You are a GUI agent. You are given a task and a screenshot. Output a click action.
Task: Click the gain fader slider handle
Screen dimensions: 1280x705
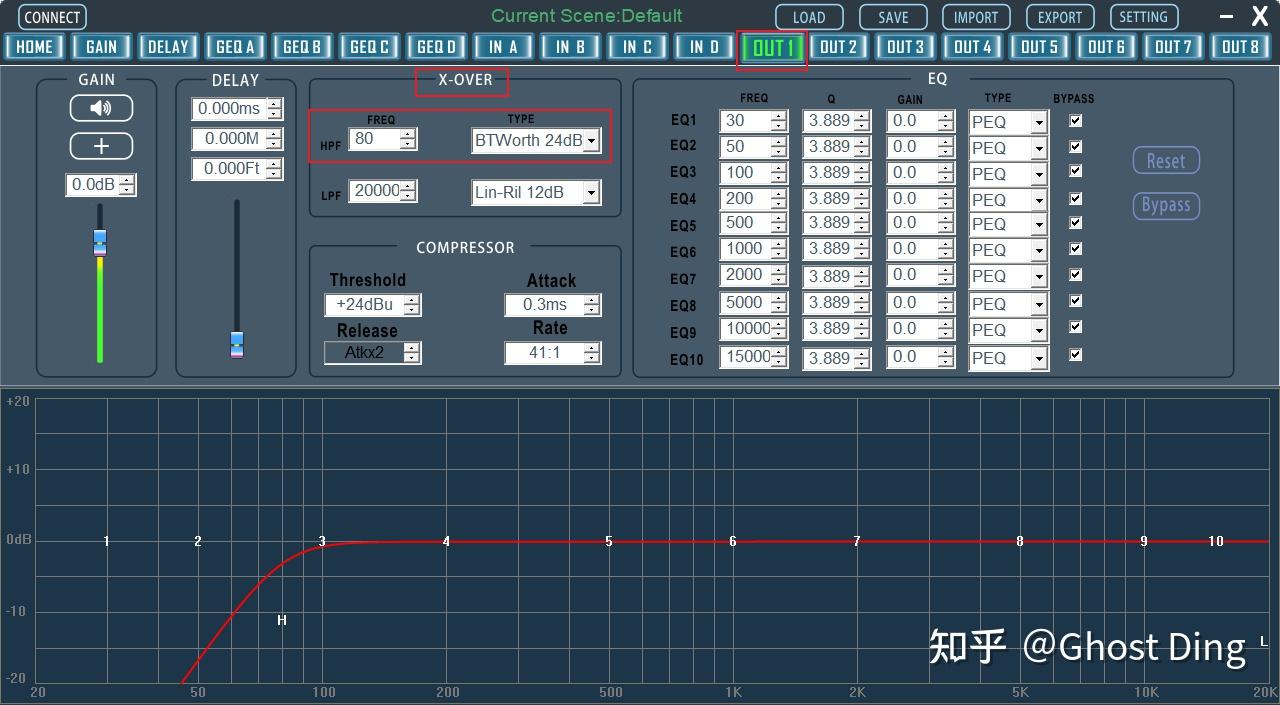pyautogui.click(x=100, y=241)
